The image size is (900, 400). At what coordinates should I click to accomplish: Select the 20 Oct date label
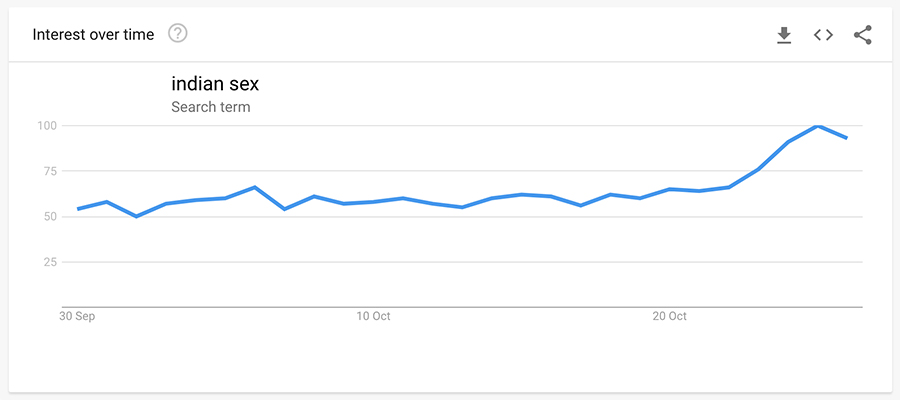(670, 317)
